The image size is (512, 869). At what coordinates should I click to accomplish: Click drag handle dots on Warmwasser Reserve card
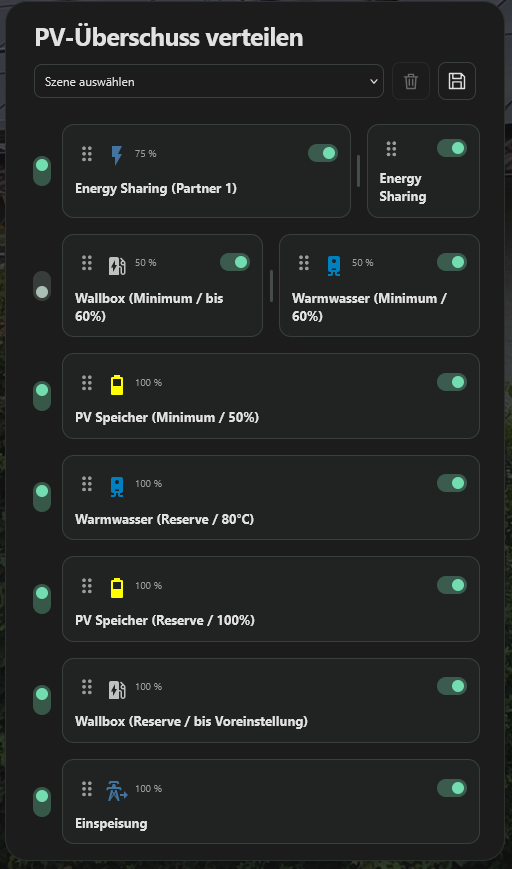click(x=86, y=484)
